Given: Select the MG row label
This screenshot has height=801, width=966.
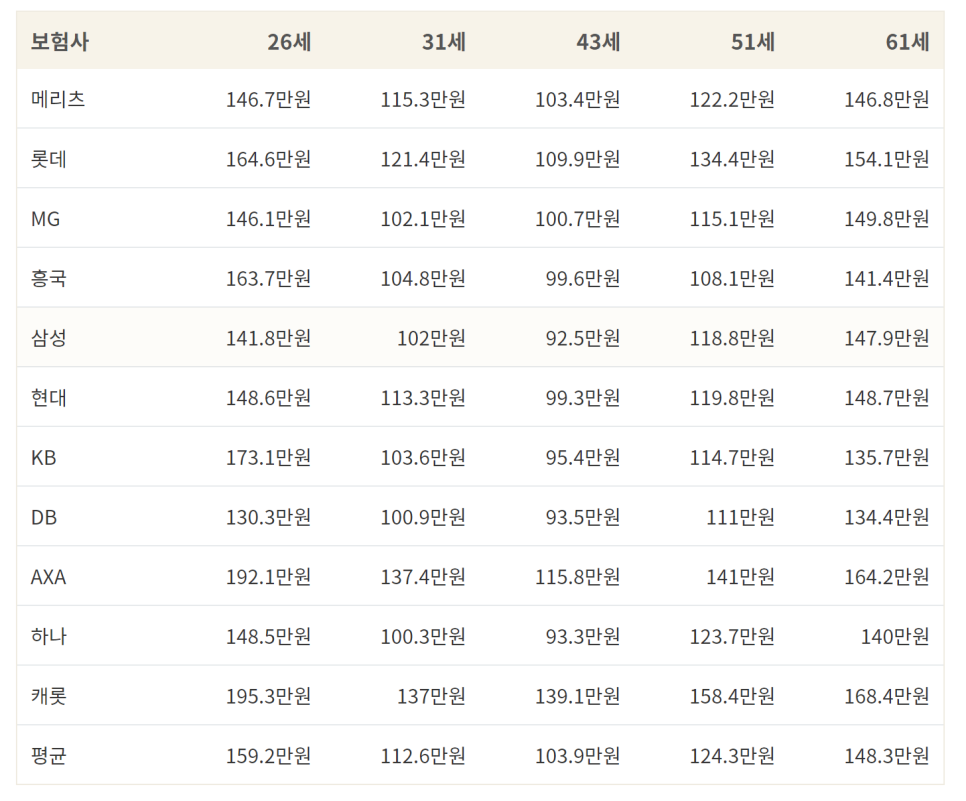Looking at the screenshot, I should tap(46, 219).
